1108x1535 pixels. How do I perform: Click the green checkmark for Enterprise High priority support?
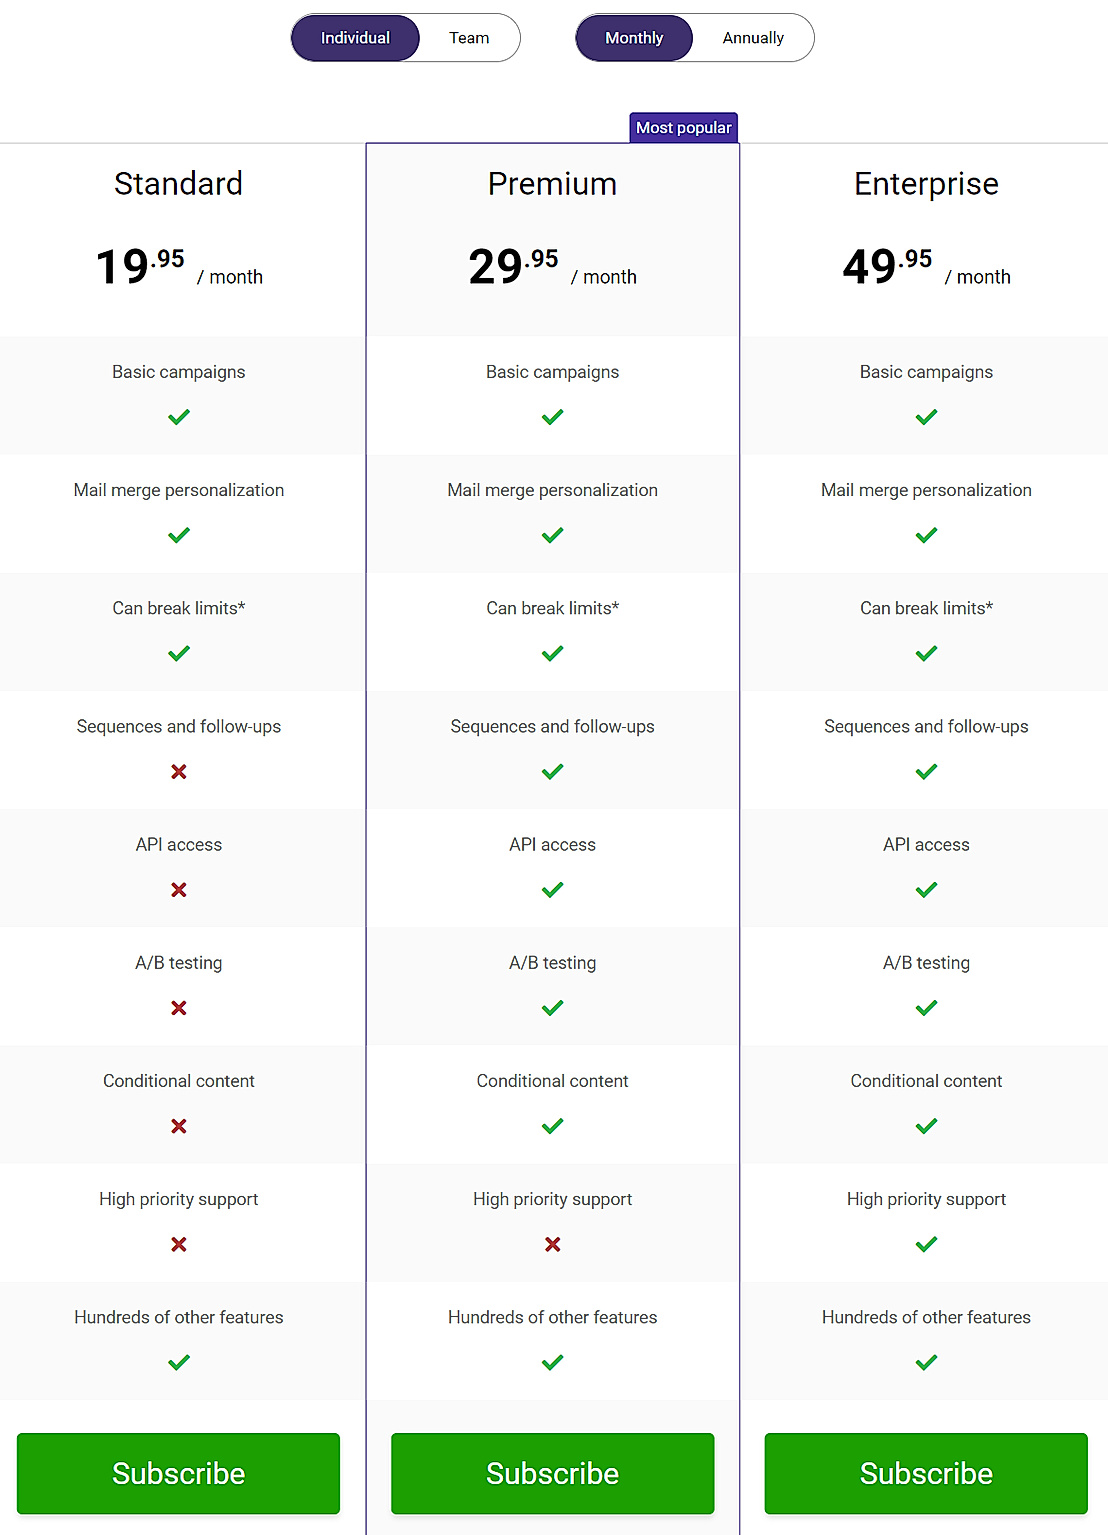coord(925,1244)
